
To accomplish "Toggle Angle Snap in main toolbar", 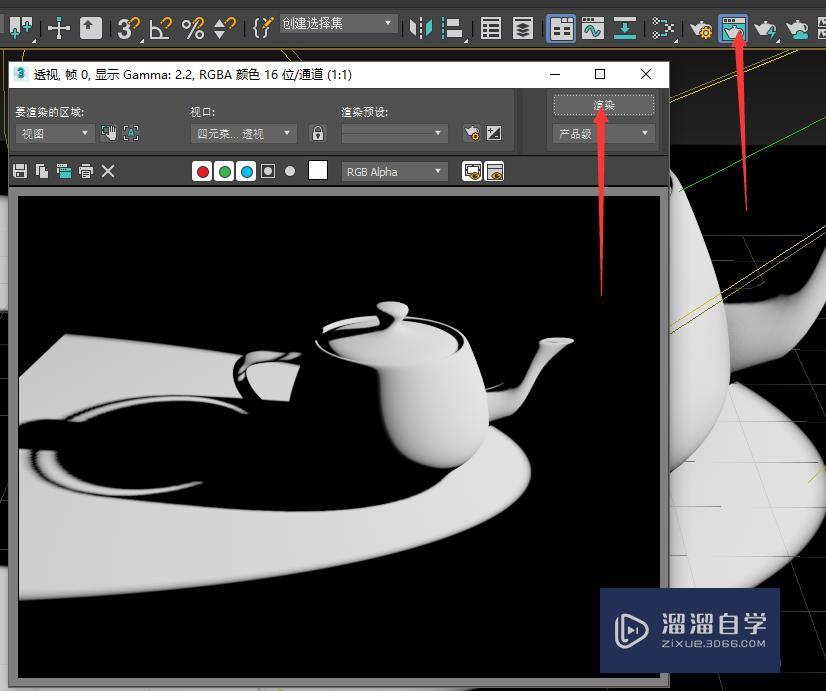I will 161,27.
